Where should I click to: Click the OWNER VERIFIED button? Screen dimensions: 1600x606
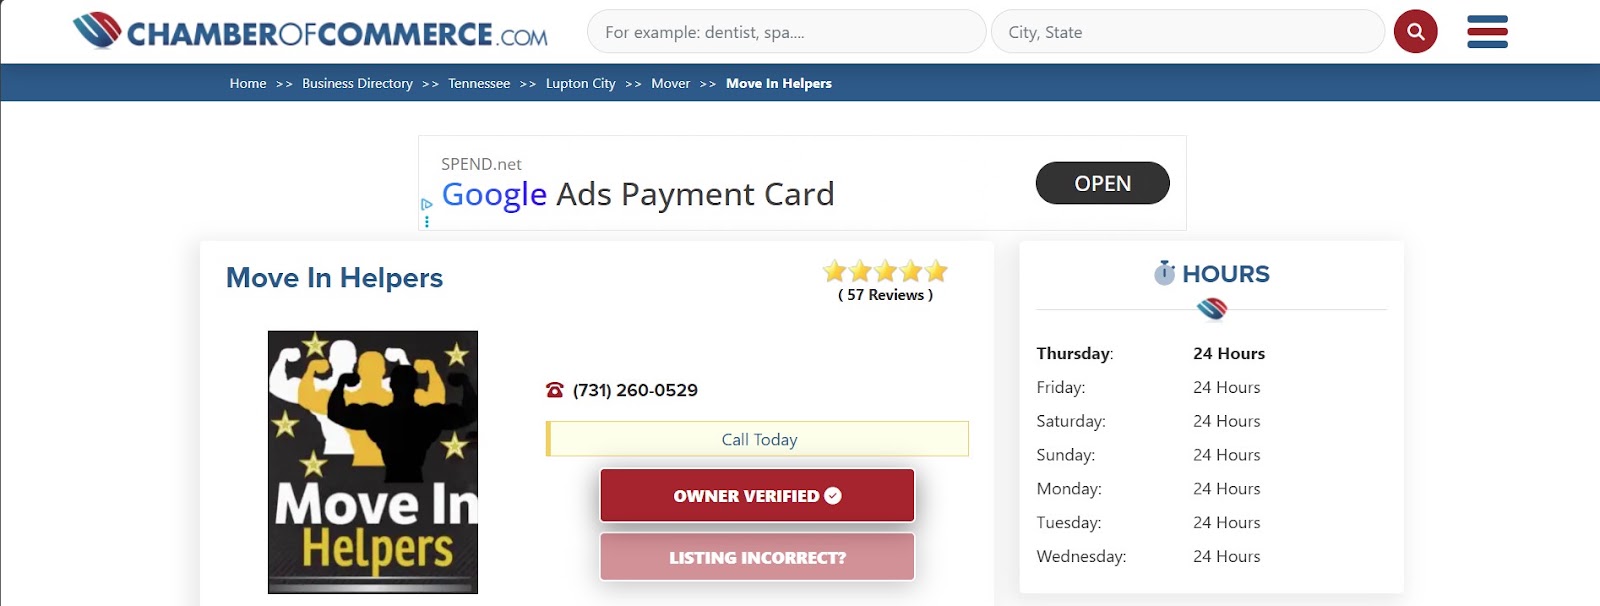(x=757, y=495)
